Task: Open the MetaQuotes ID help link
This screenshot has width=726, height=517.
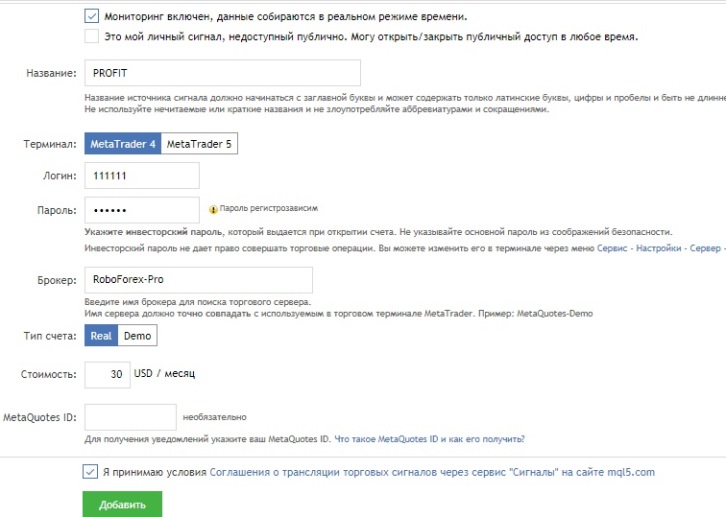Action: click(x=429, y=439)
